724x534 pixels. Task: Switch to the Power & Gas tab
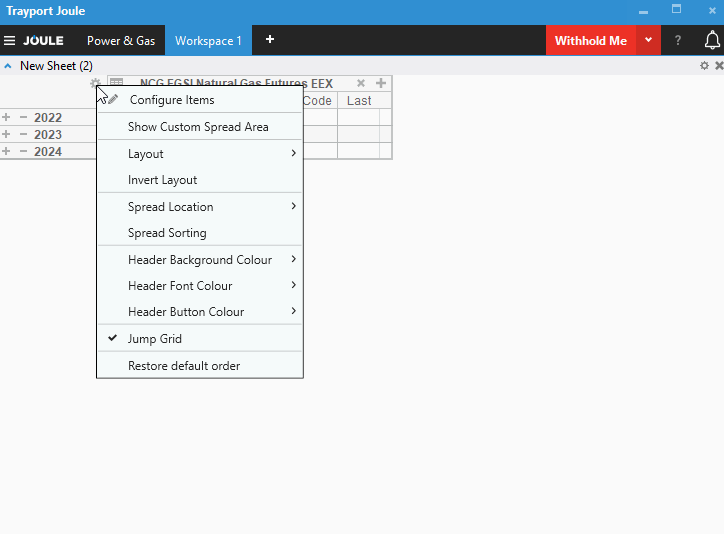[x=121, y=41]
